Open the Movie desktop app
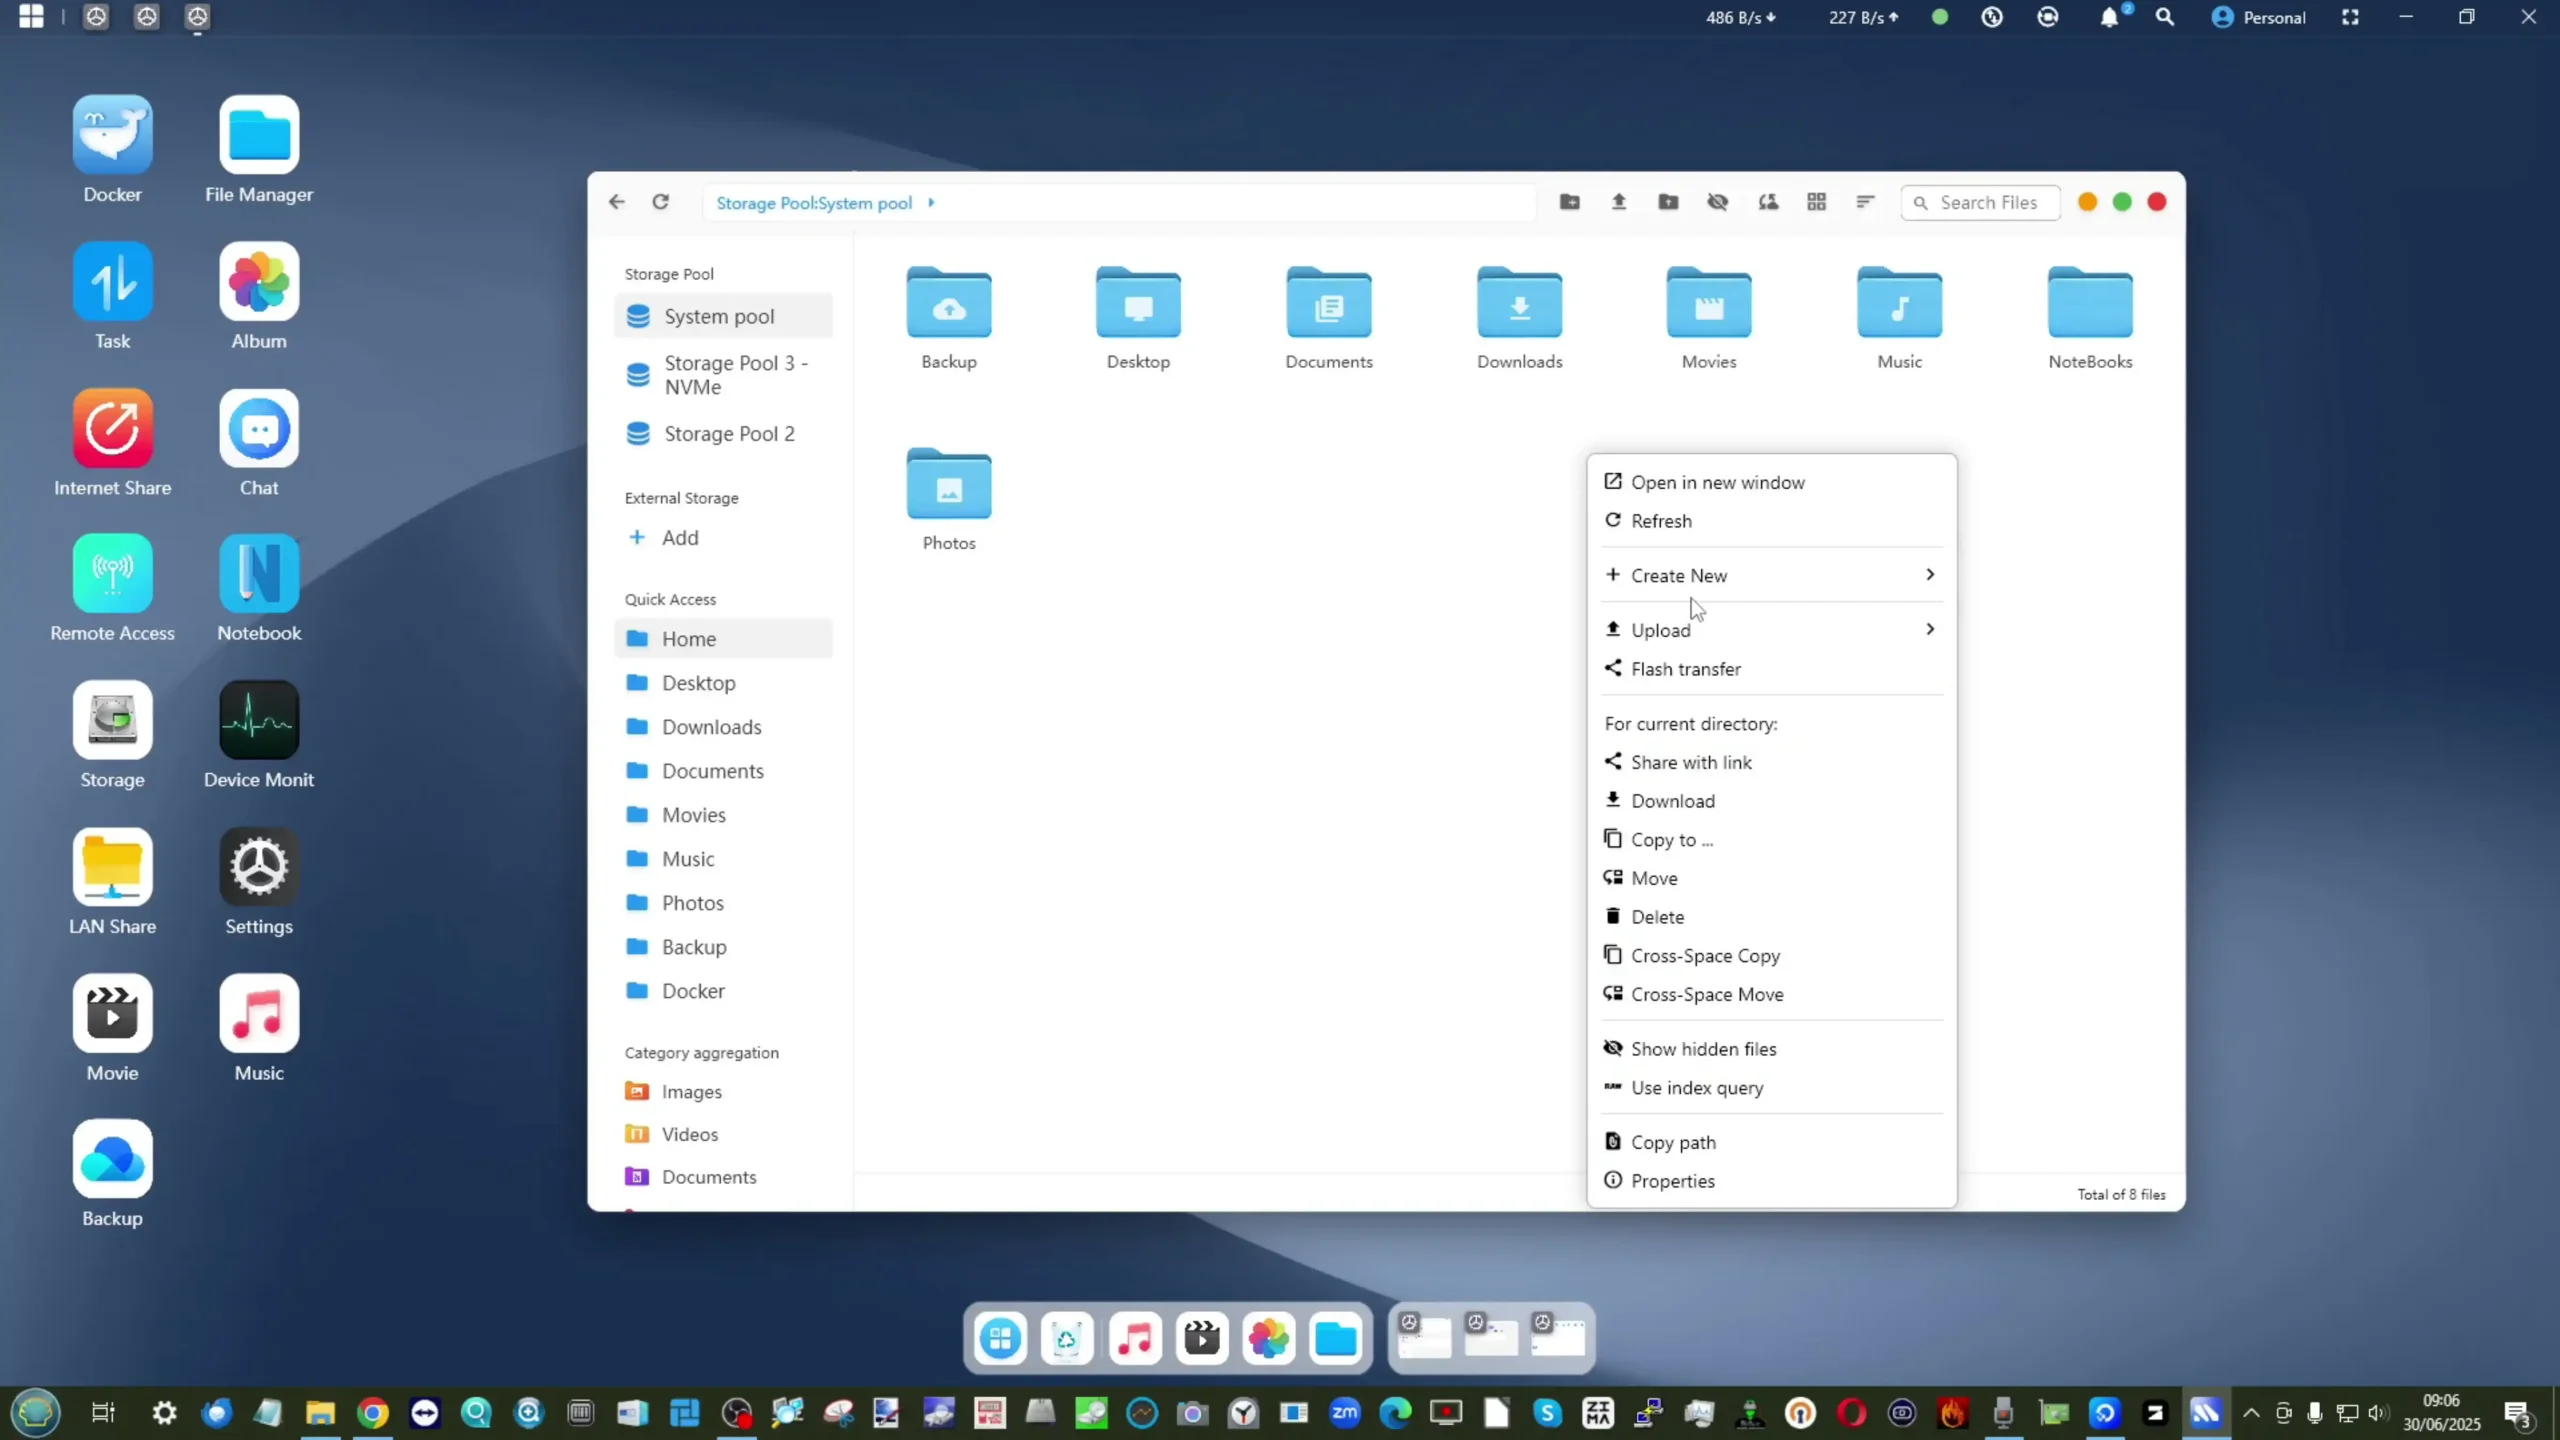Viewport: 2560px width, 1440px height. pyautogui.click(x=112, y=1013)
